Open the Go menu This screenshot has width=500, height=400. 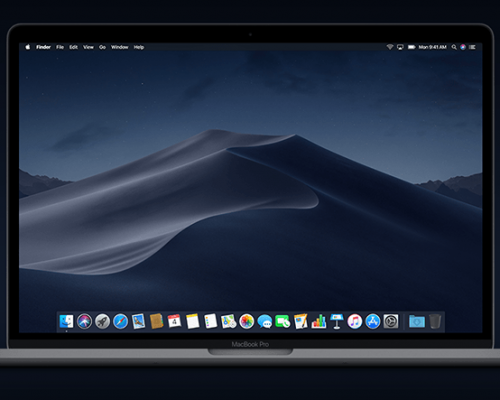point(102,47)
